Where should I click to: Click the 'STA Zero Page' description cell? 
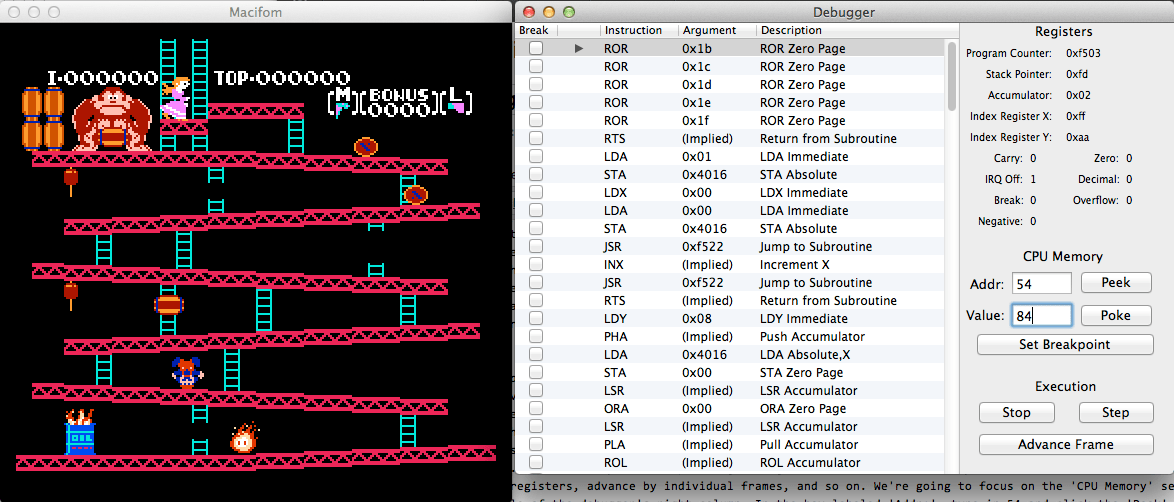coord(799,372)
